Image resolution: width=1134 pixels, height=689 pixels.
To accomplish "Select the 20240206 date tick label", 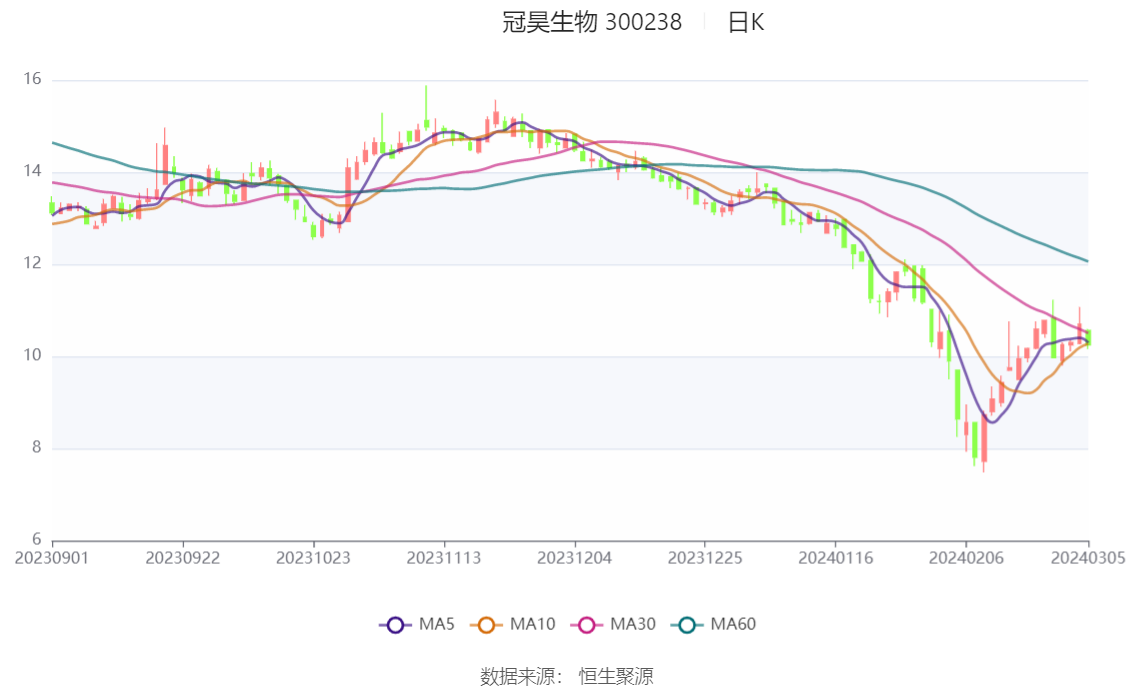I will coord(965,558).
